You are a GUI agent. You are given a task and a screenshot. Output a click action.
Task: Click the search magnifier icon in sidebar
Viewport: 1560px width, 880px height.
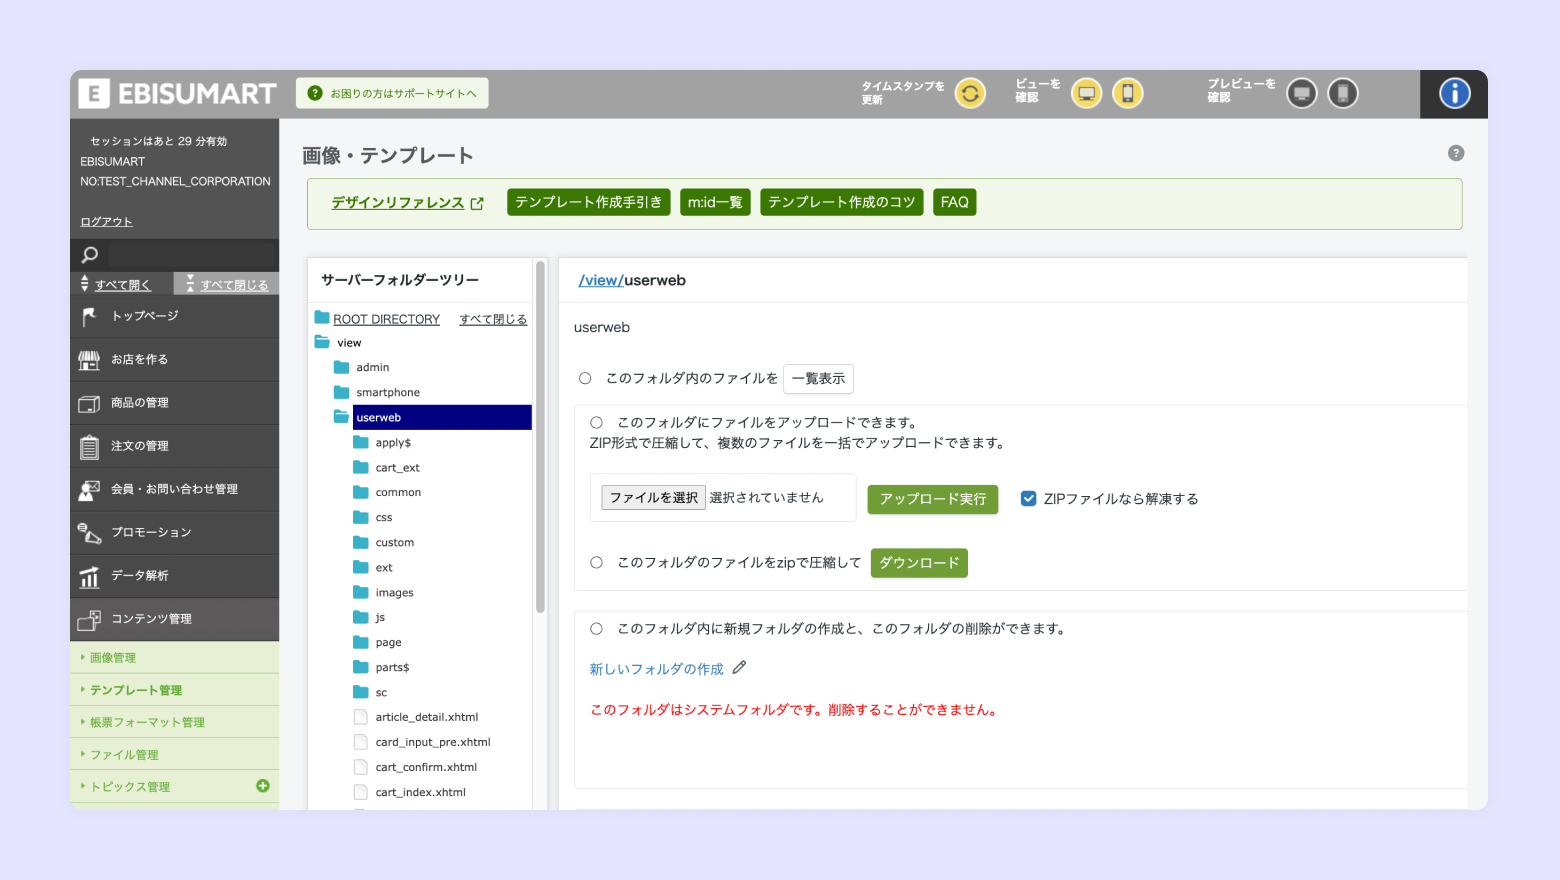pyautogui.click(x=90, y=255)
